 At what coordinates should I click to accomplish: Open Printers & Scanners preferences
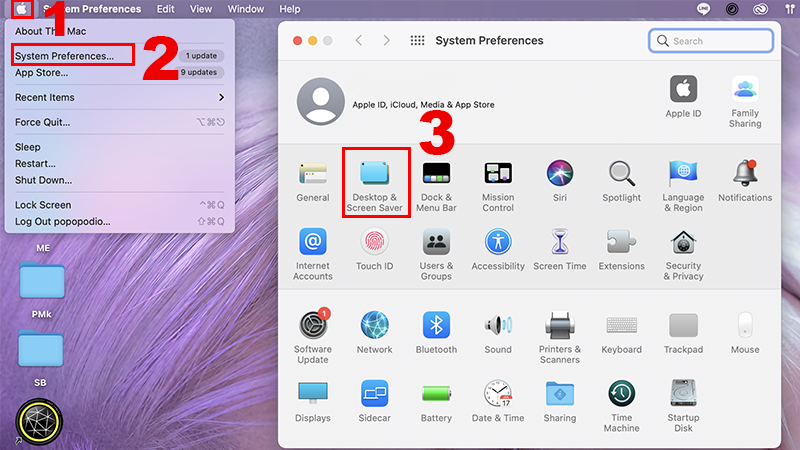(560, 338)
